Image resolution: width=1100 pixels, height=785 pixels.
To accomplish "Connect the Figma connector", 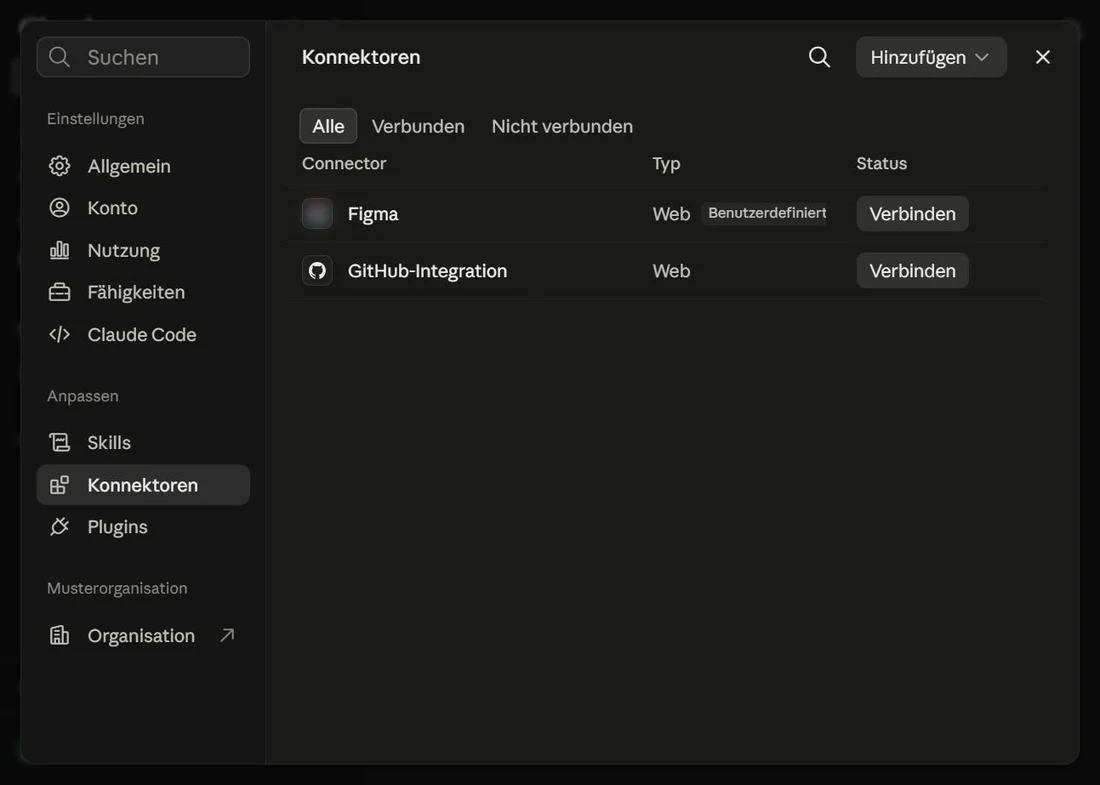I will pos(912,214).
